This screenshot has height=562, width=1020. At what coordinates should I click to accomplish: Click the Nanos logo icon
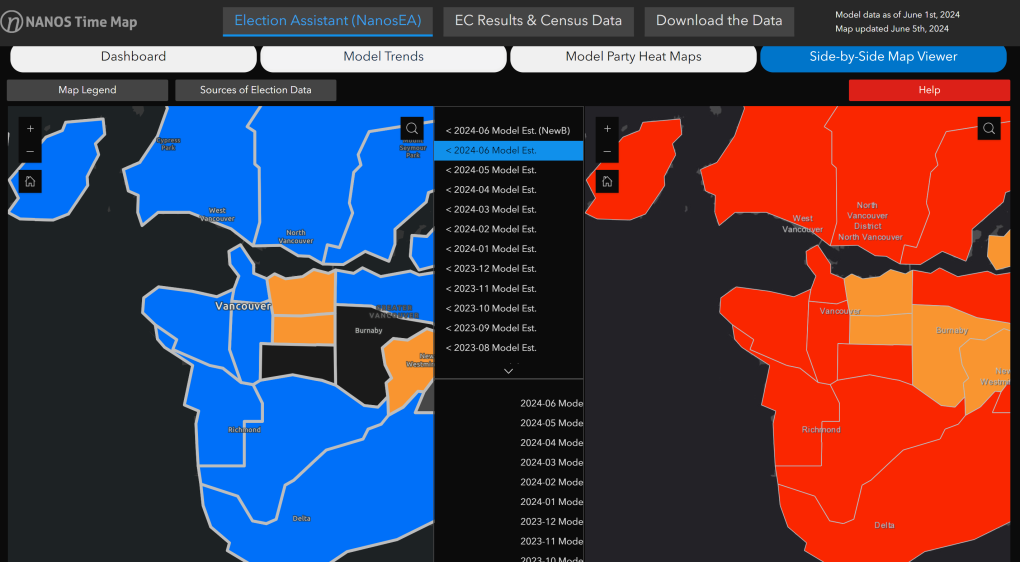(x=12, y=22)
